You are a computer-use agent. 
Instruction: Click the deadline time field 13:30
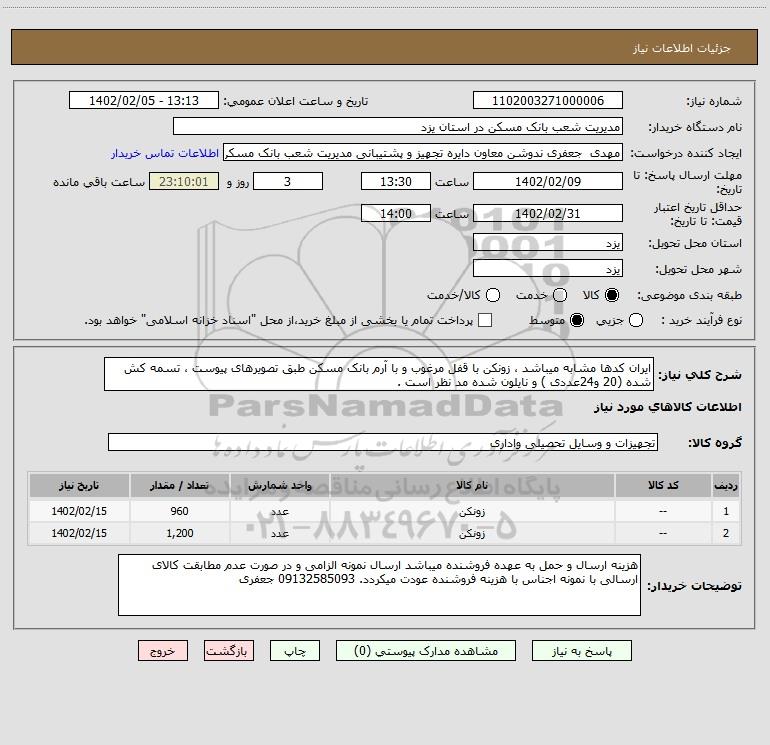tap(396, 182)
